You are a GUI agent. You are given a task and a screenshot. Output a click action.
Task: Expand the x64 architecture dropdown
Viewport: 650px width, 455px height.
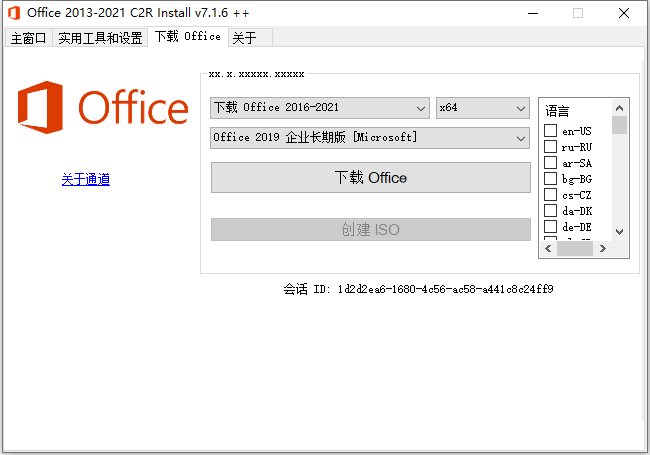point(482,107)
